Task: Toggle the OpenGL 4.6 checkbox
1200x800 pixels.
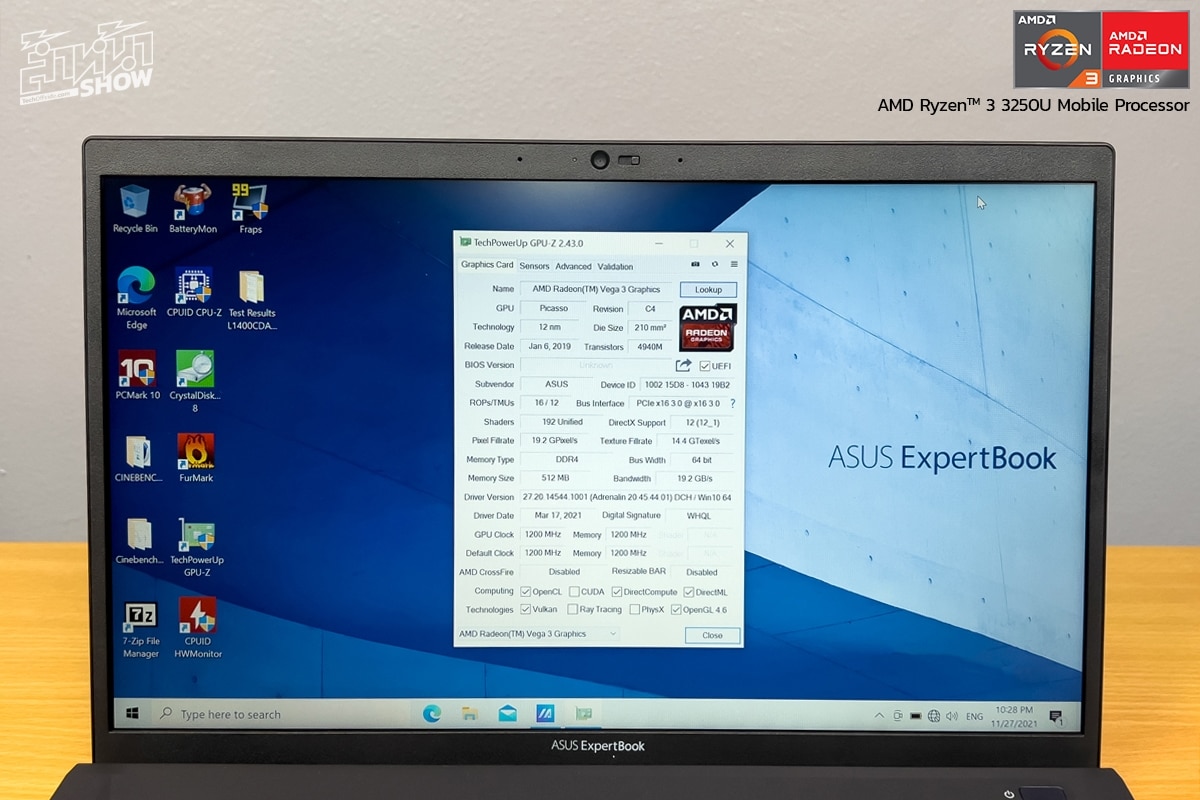Action: tap(676, 610)
